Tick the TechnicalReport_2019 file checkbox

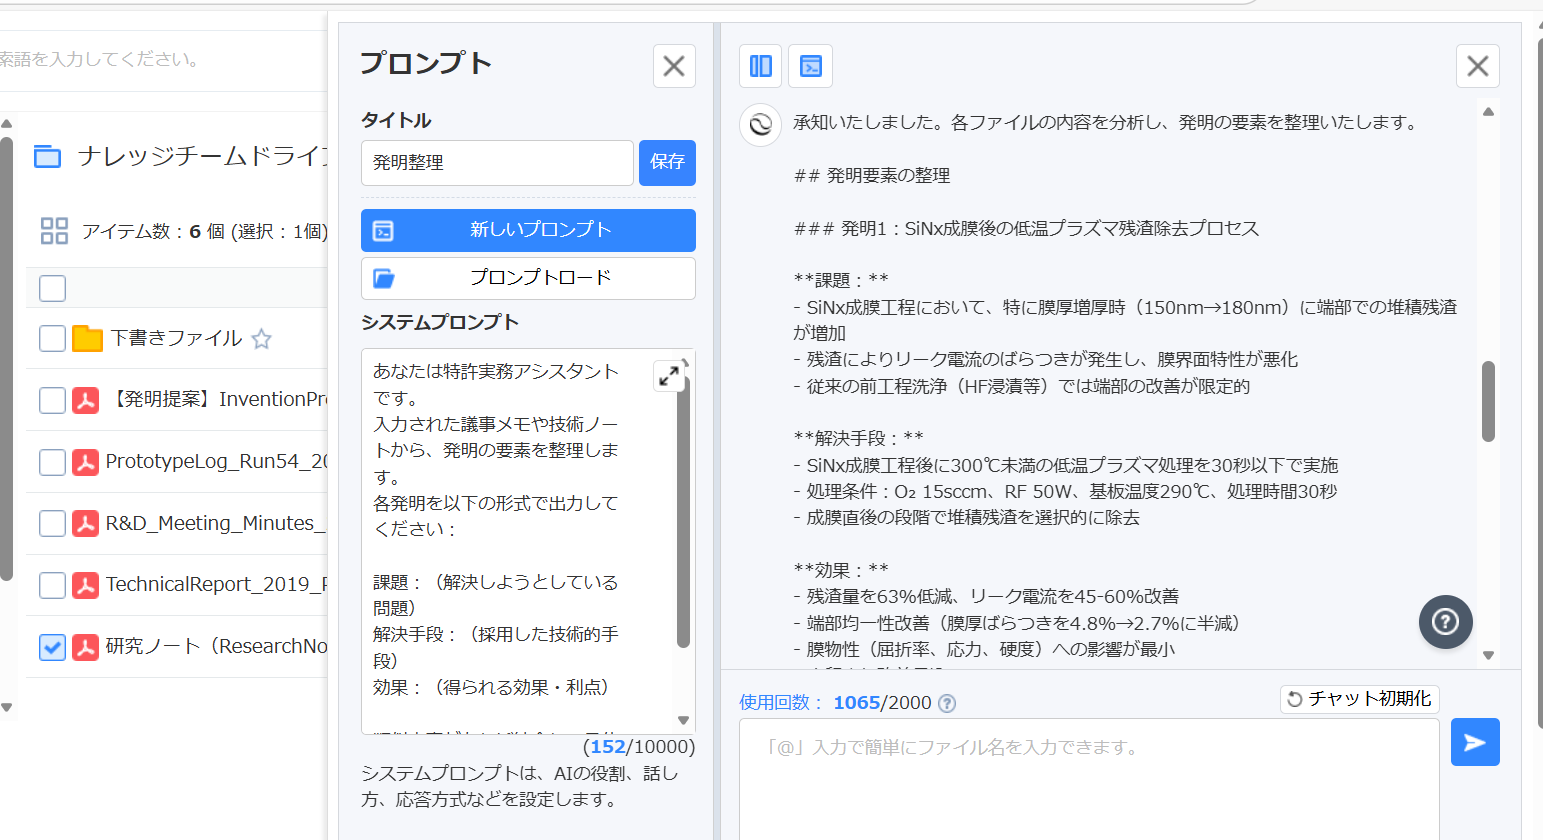pyautogui.click(x=52, y=585)
